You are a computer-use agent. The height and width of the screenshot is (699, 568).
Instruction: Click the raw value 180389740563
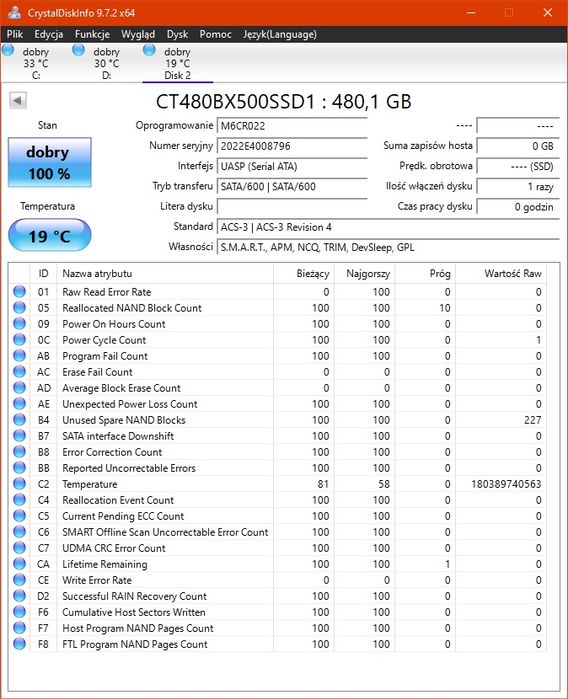506,484
